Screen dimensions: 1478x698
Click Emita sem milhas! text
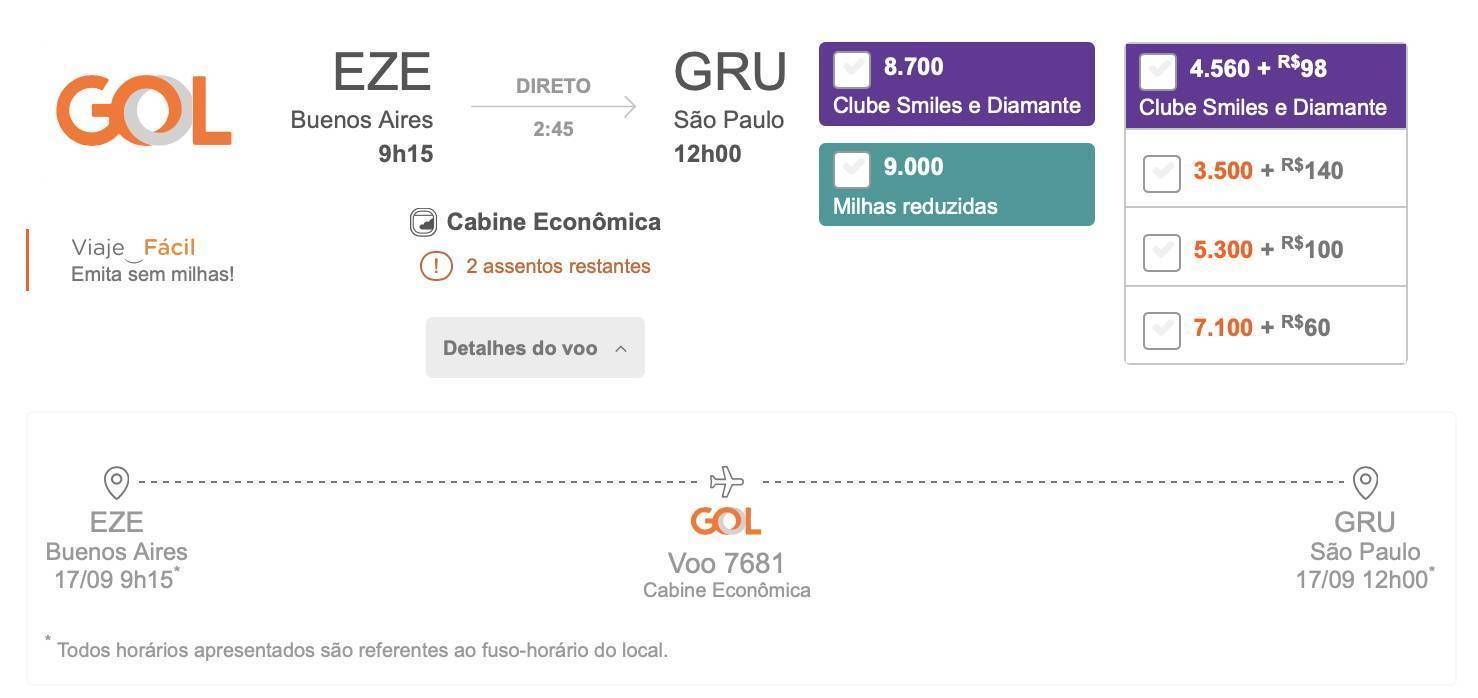[153, 274]
